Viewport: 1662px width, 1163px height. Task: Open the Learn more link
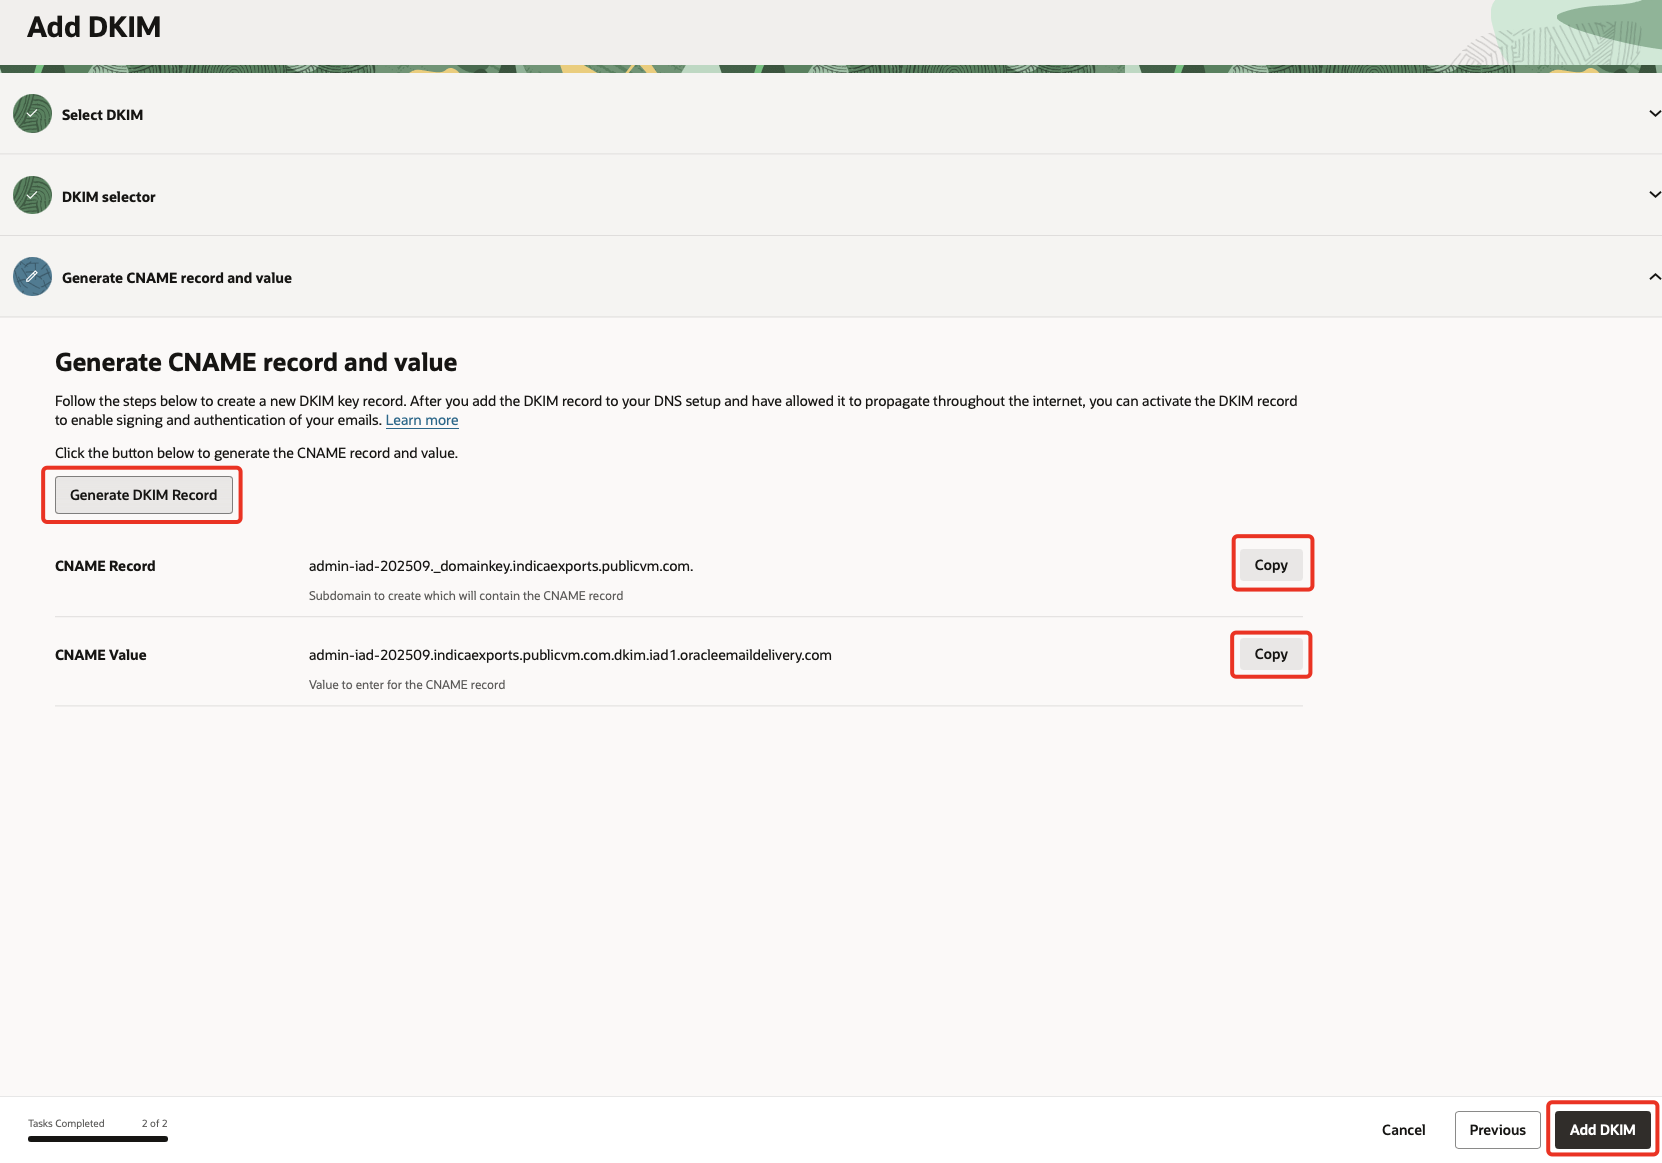421,420
